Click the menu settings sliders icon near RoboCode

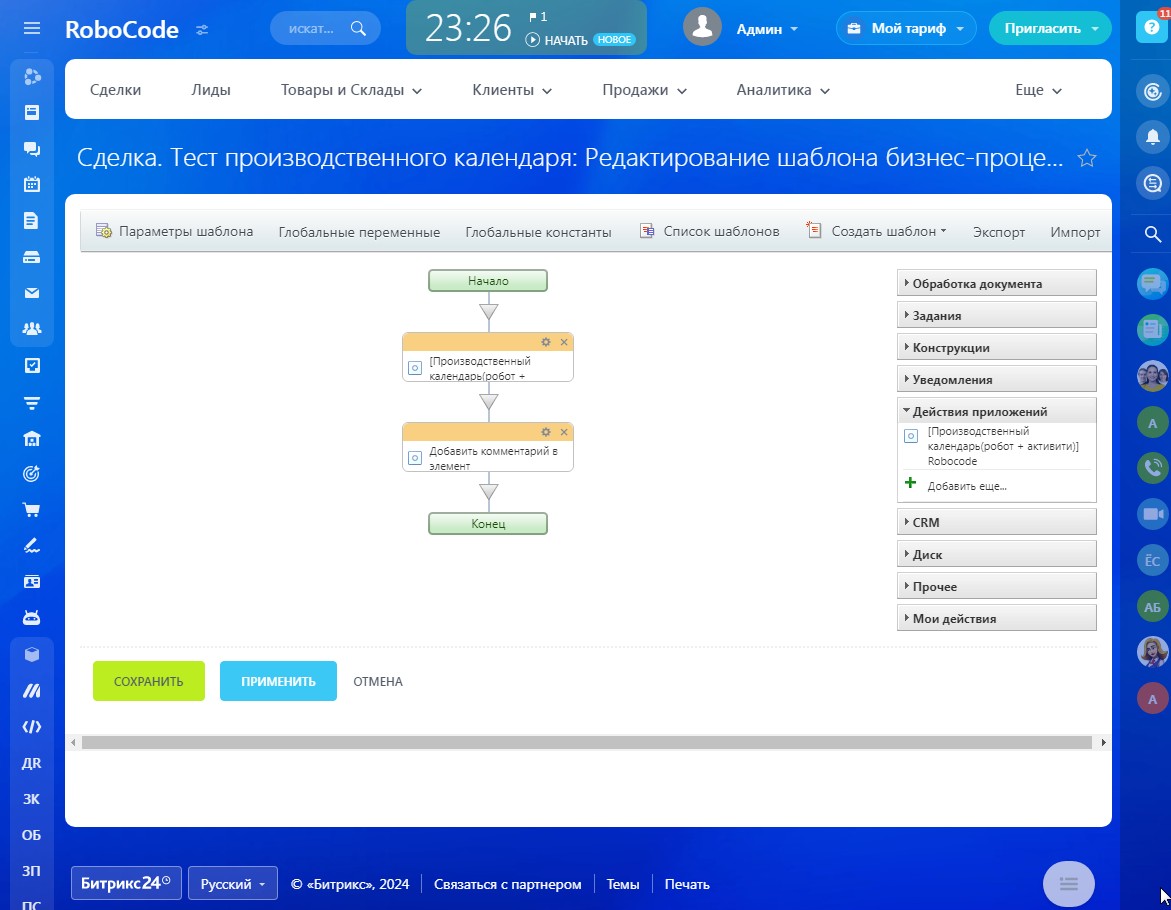click(x=202, y=30)
